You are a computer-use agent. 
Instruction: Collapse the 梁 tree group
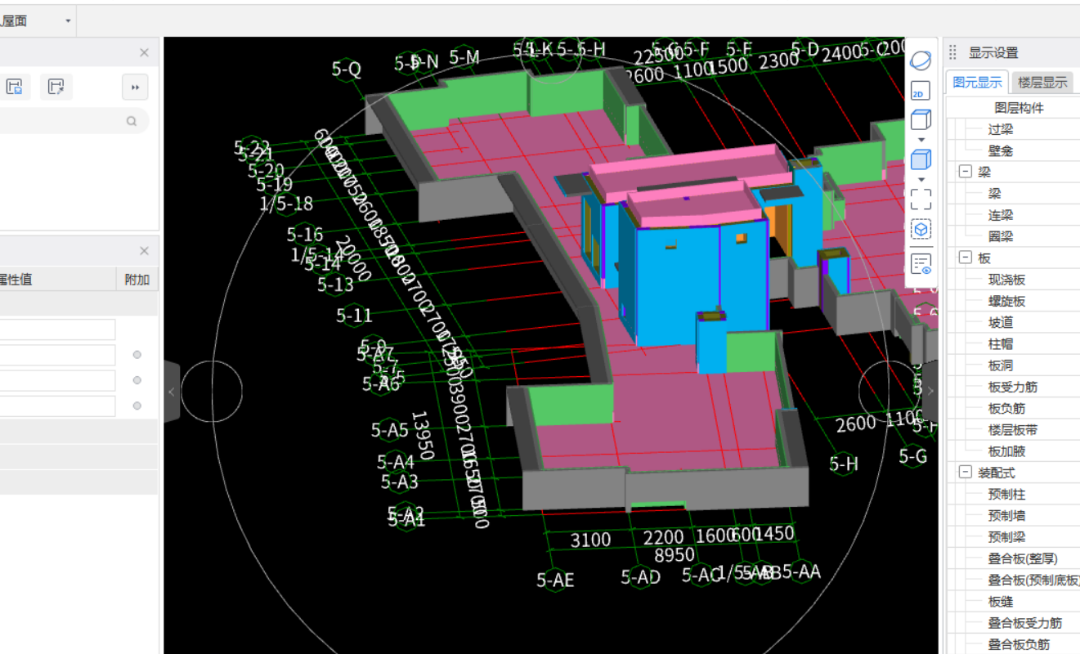point(966,171)
